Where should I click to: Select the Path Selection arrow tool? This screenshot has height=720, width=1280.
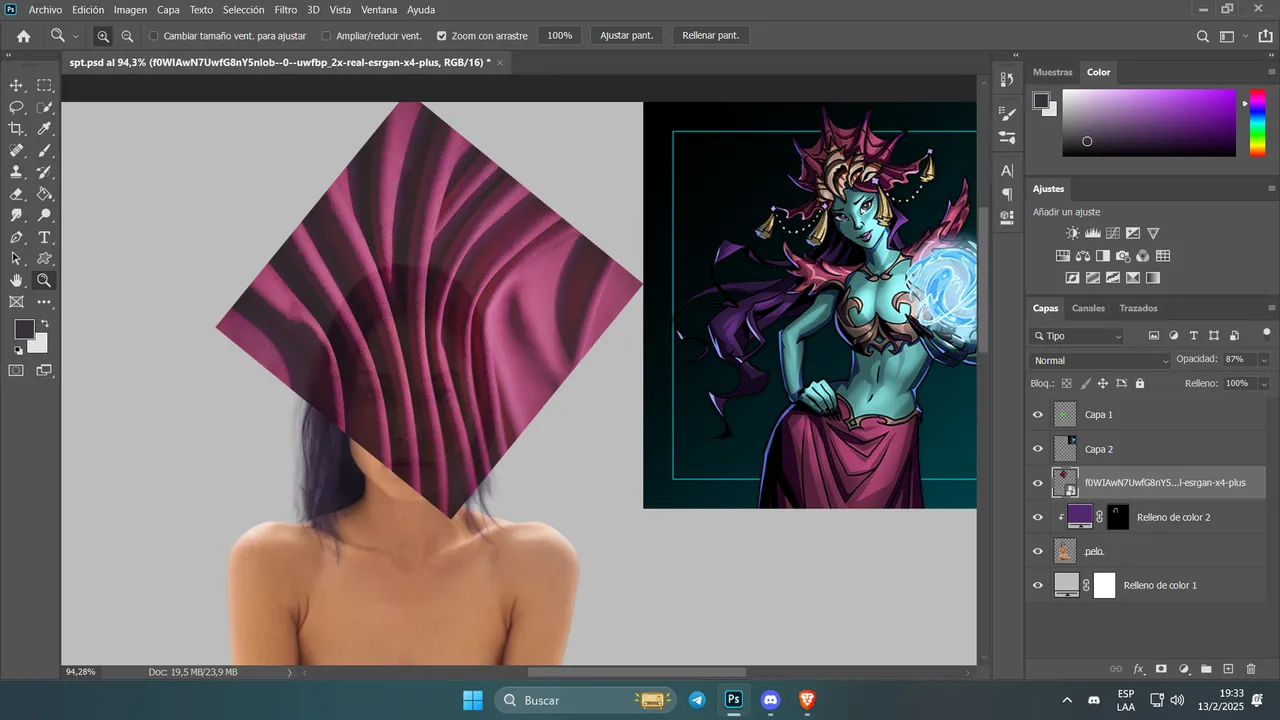(x=16, y=259)
